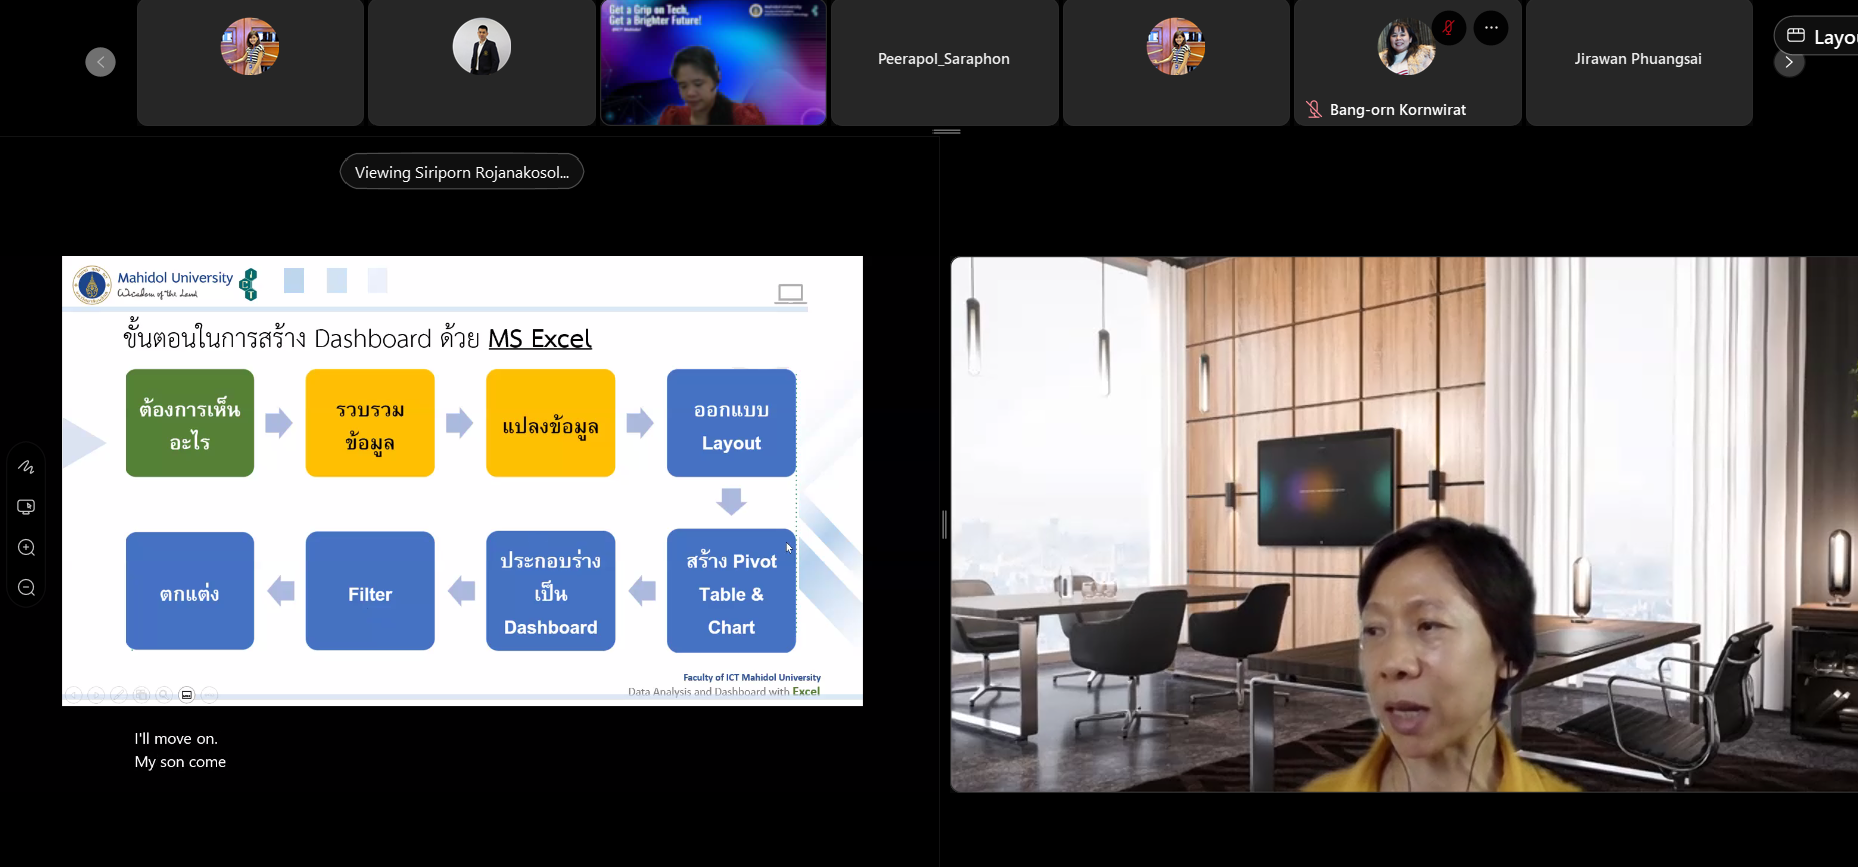Viewport: 1858px width, 867px height.
Task: Click the pen icon on slide toolbar
Action: point(118,695)
